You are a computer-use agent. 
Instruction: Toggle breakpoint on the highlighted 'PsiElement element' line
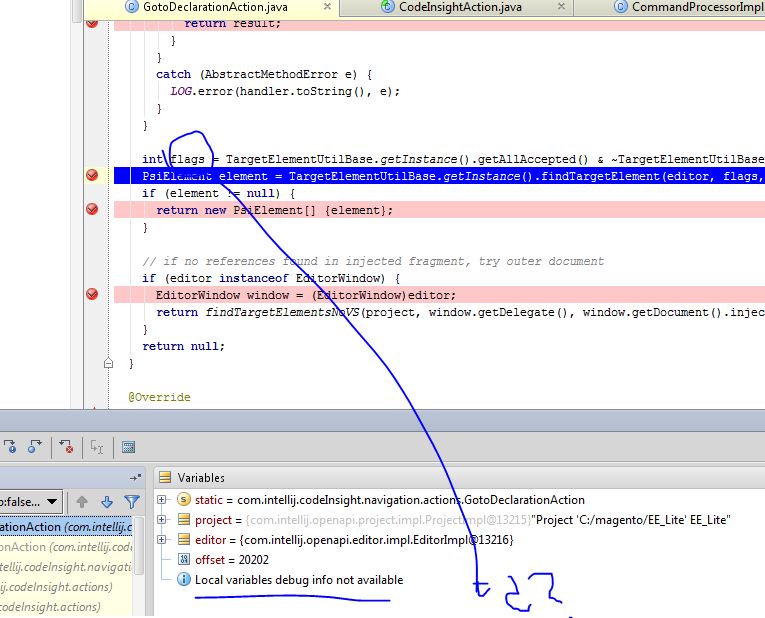pos(92,175)
